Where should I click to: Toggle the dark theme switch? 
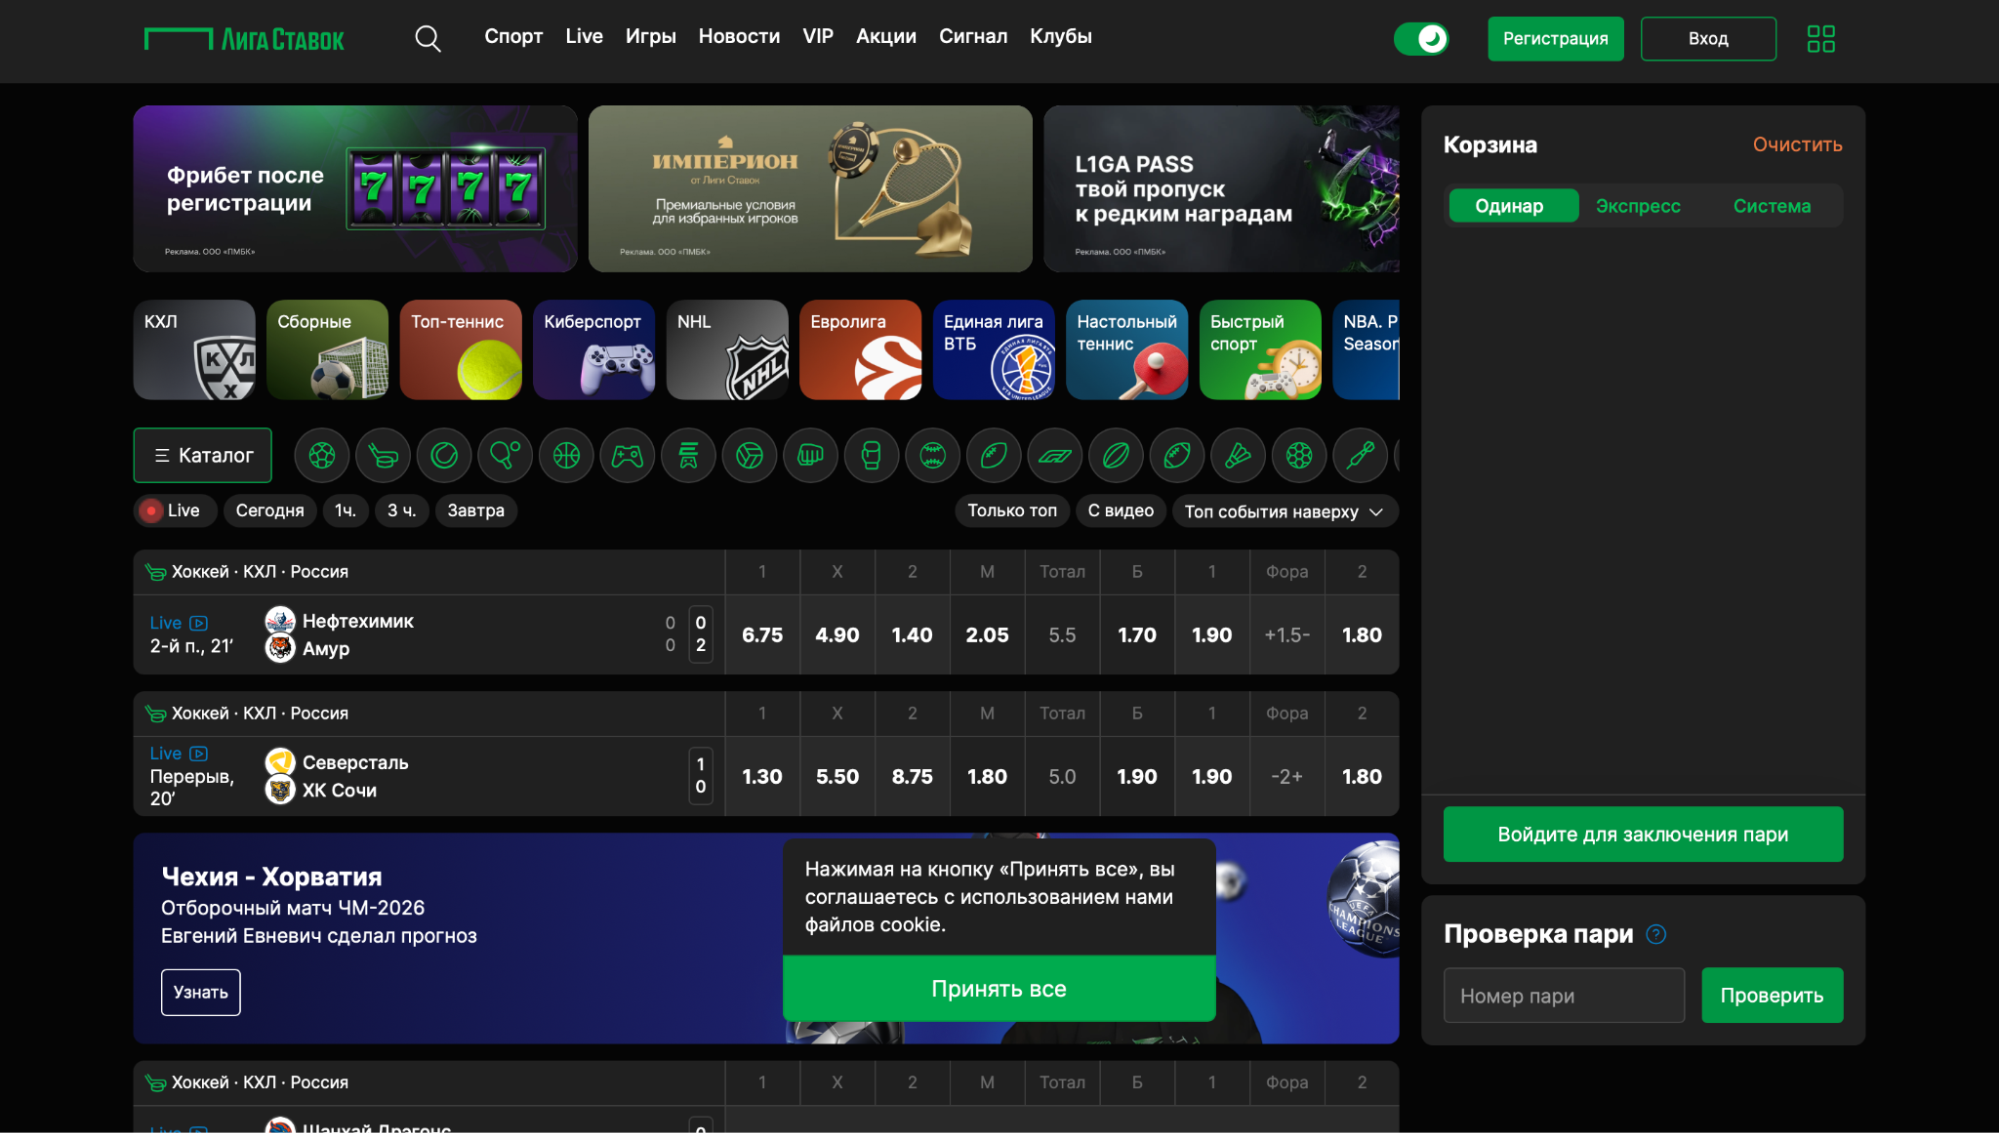[1421, 39]
